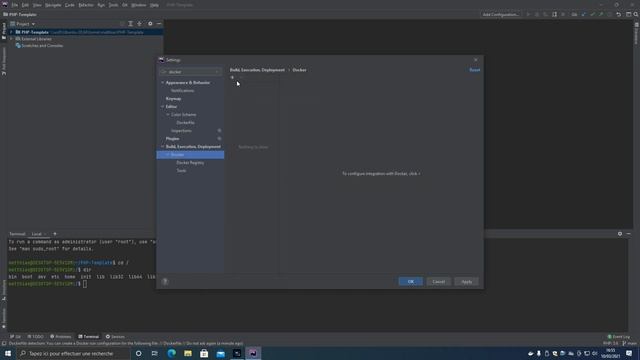Click Apply in Settings dialog

467,282
